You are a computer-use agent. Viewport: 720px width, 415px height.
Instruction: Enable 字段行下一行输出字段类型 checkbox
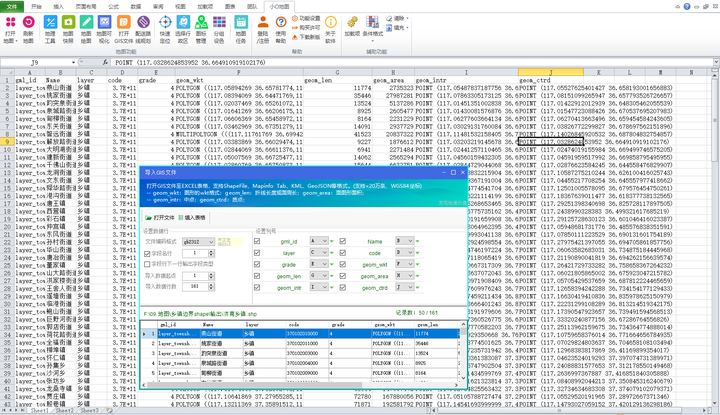[x=149, y=265]
